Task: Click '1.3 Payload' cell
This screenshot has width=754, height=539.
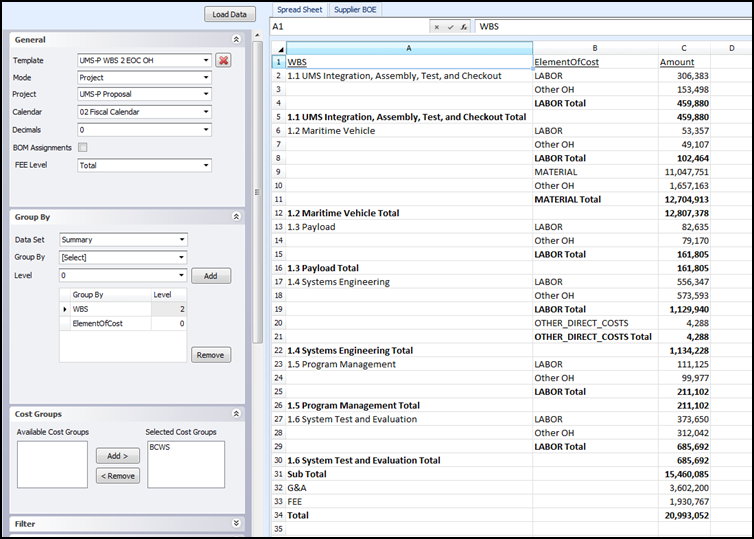Action: pos(409,227)
